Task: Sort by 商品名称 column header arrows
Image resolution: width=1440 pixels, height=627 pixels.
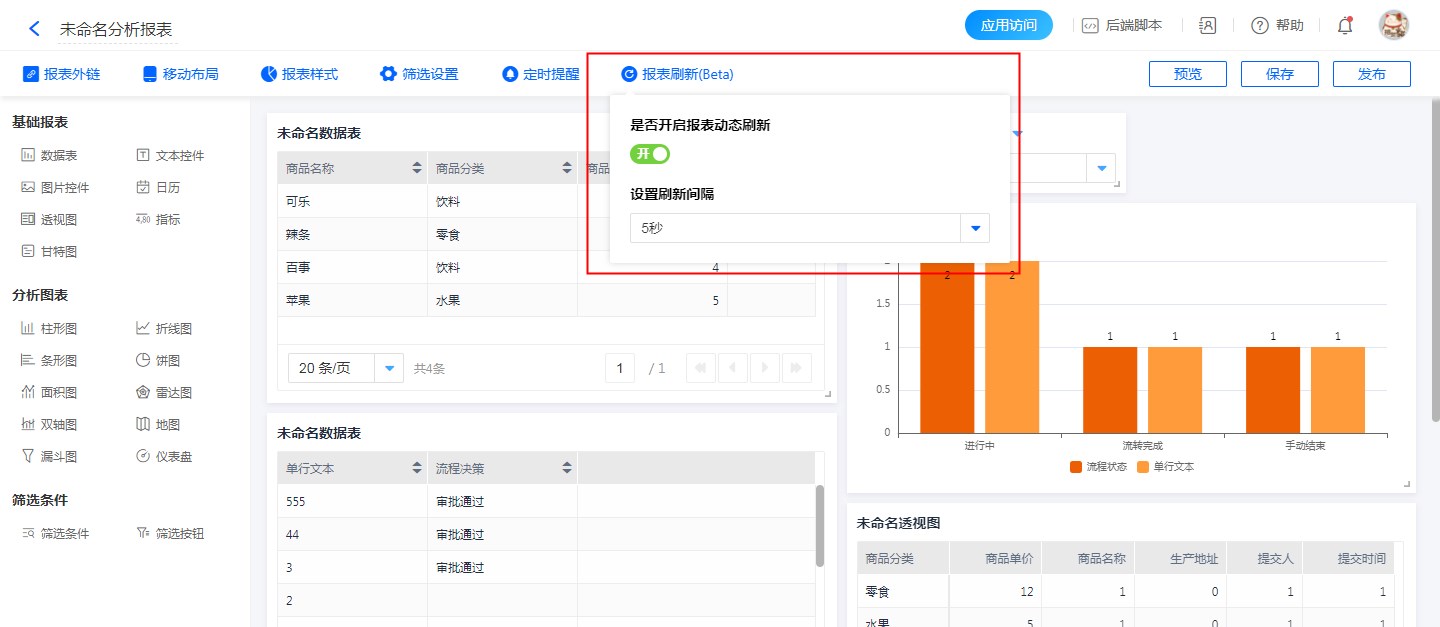Action: tap(417, 168)
